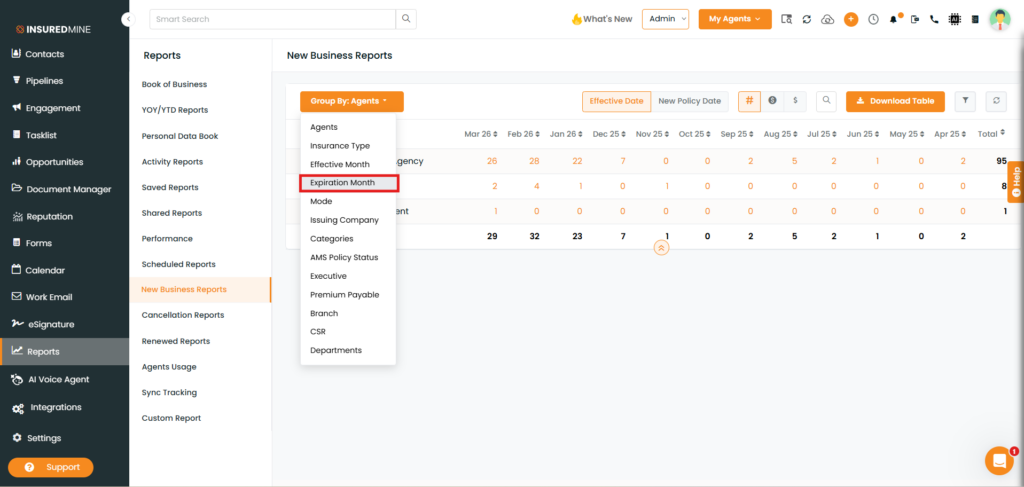
Task: Open the My Agents dropdown
Action: (x=734, y=19)
